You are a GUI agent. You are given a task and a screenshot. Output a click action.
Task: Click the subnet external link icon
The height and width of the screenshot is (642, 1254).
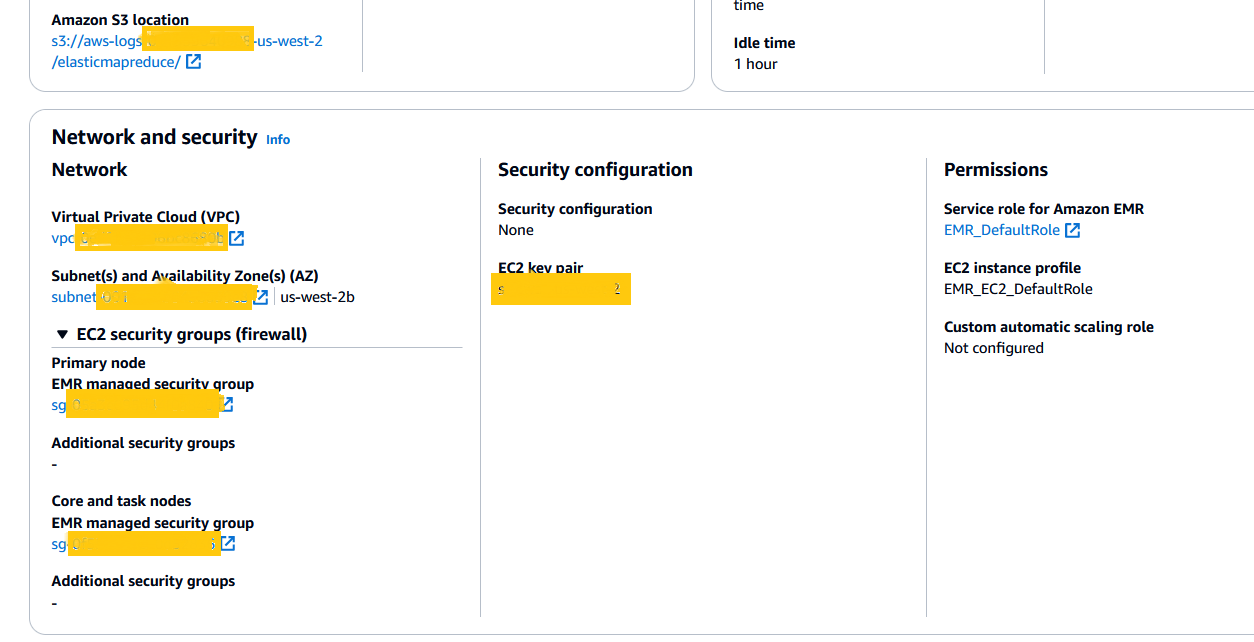pos(261,297)
